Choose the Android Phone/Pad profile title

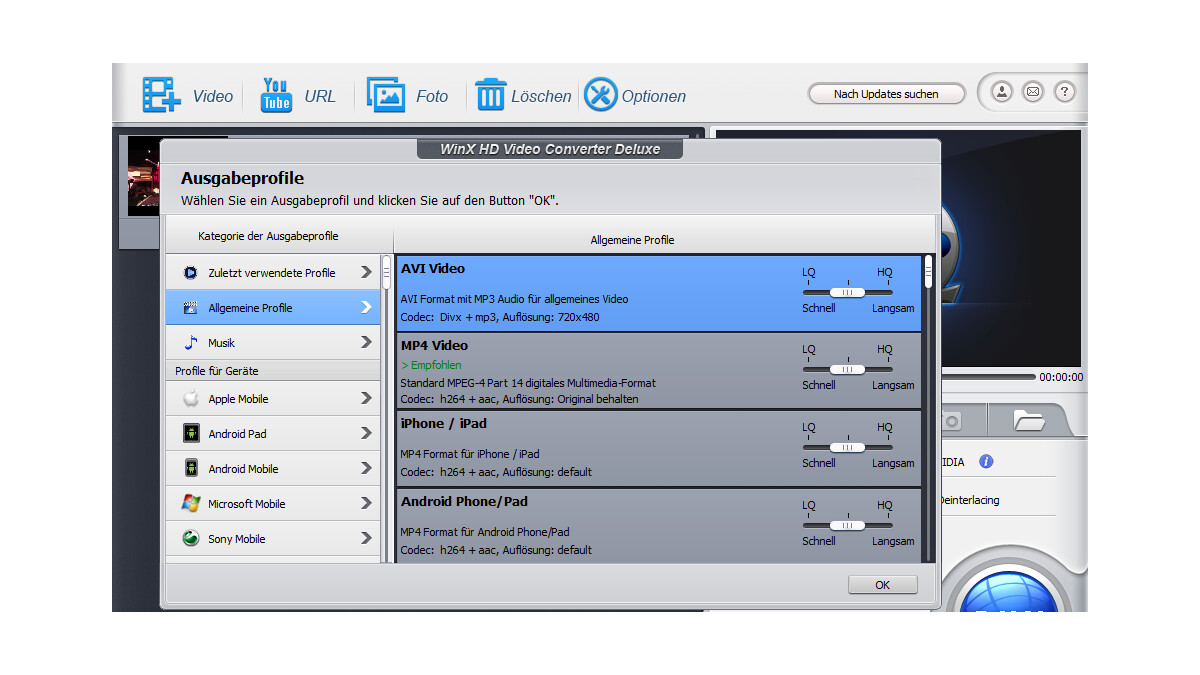pos(464,501)
